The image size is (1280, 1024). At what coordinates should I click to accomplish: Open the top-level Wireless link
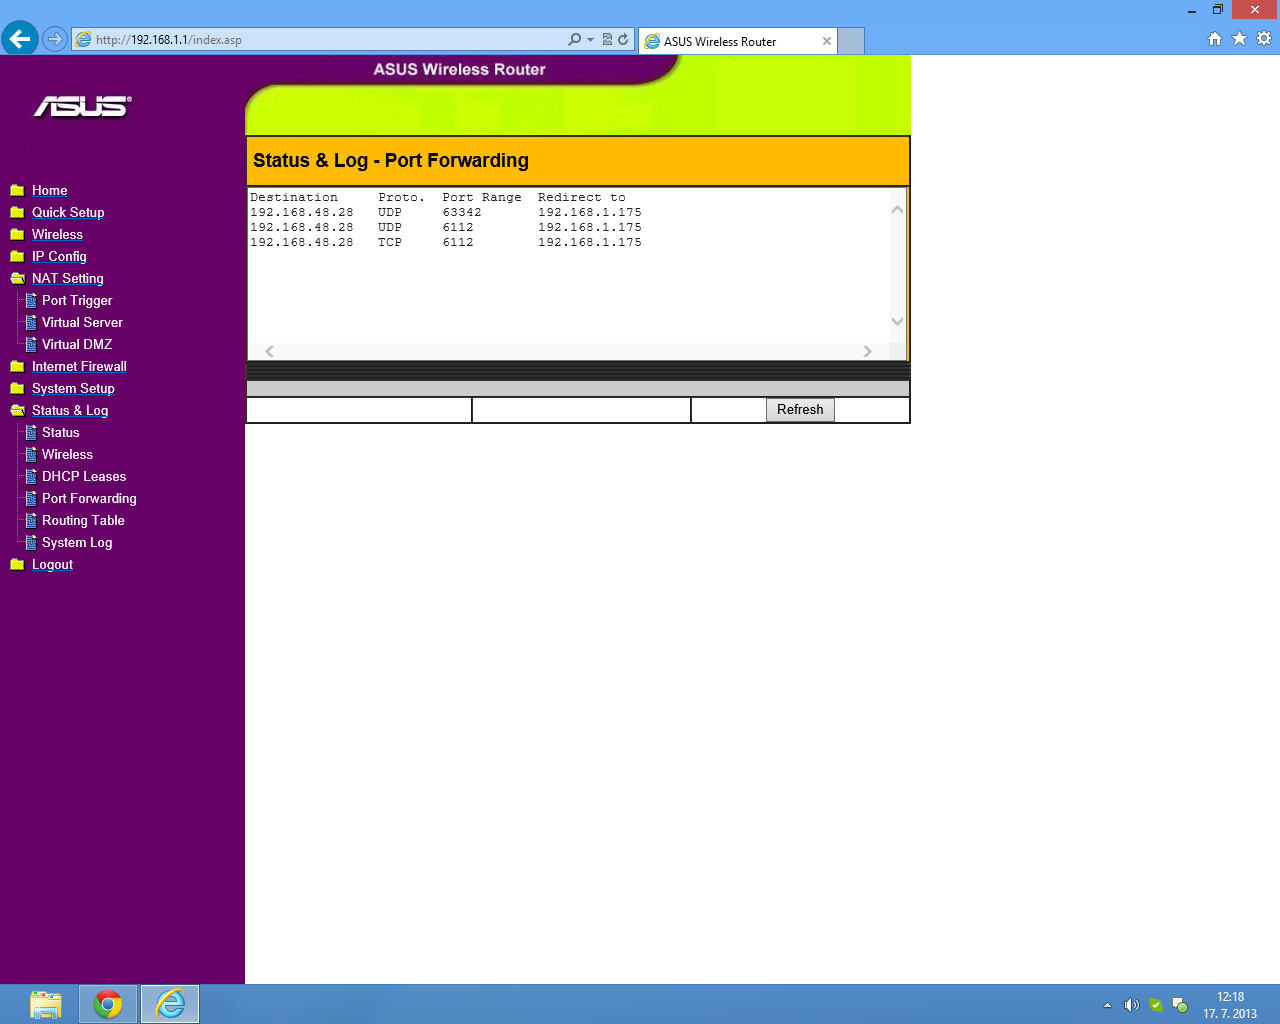(x=57, y=234)
